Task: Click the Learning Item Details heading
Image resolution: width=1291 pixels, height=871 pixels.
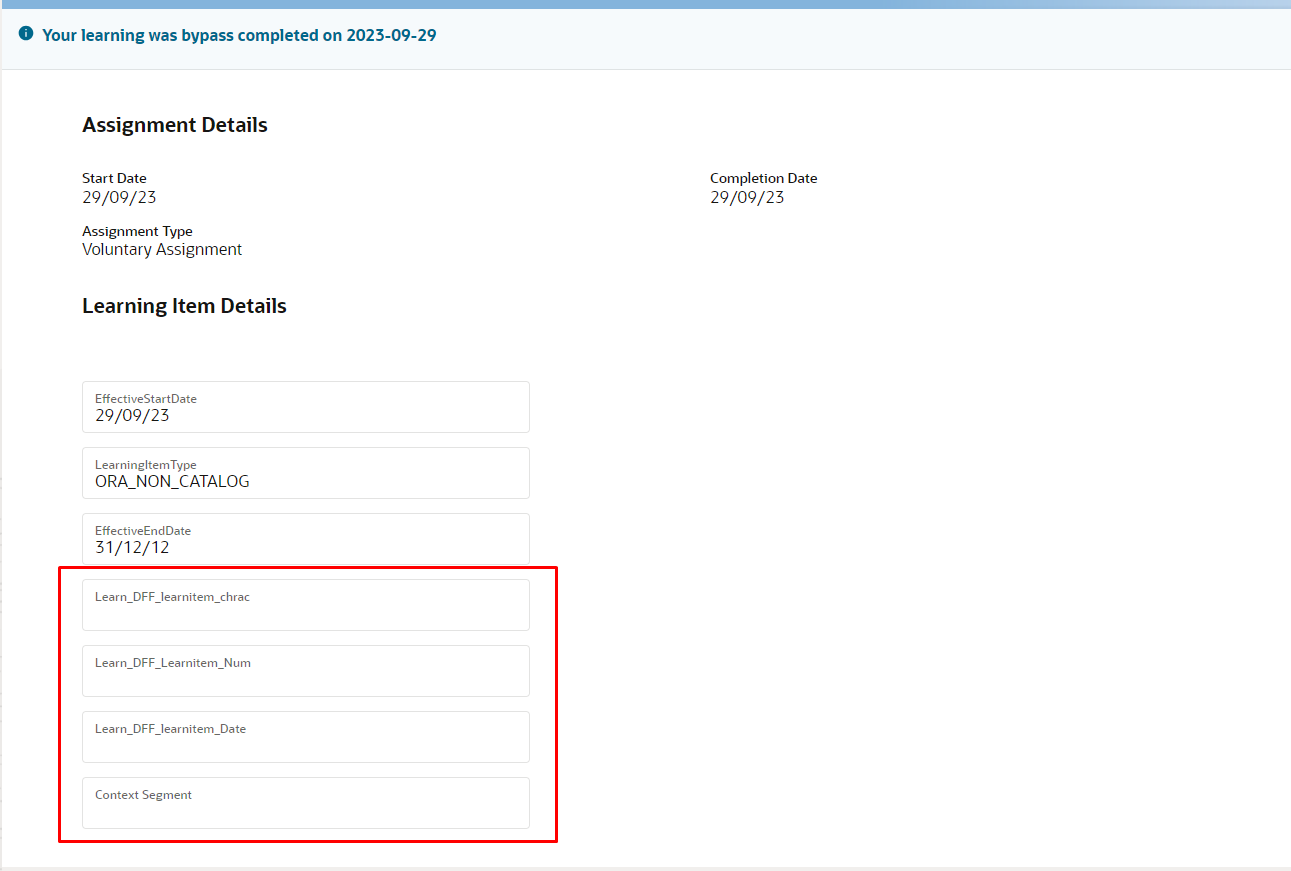Action: coord(184,305)
